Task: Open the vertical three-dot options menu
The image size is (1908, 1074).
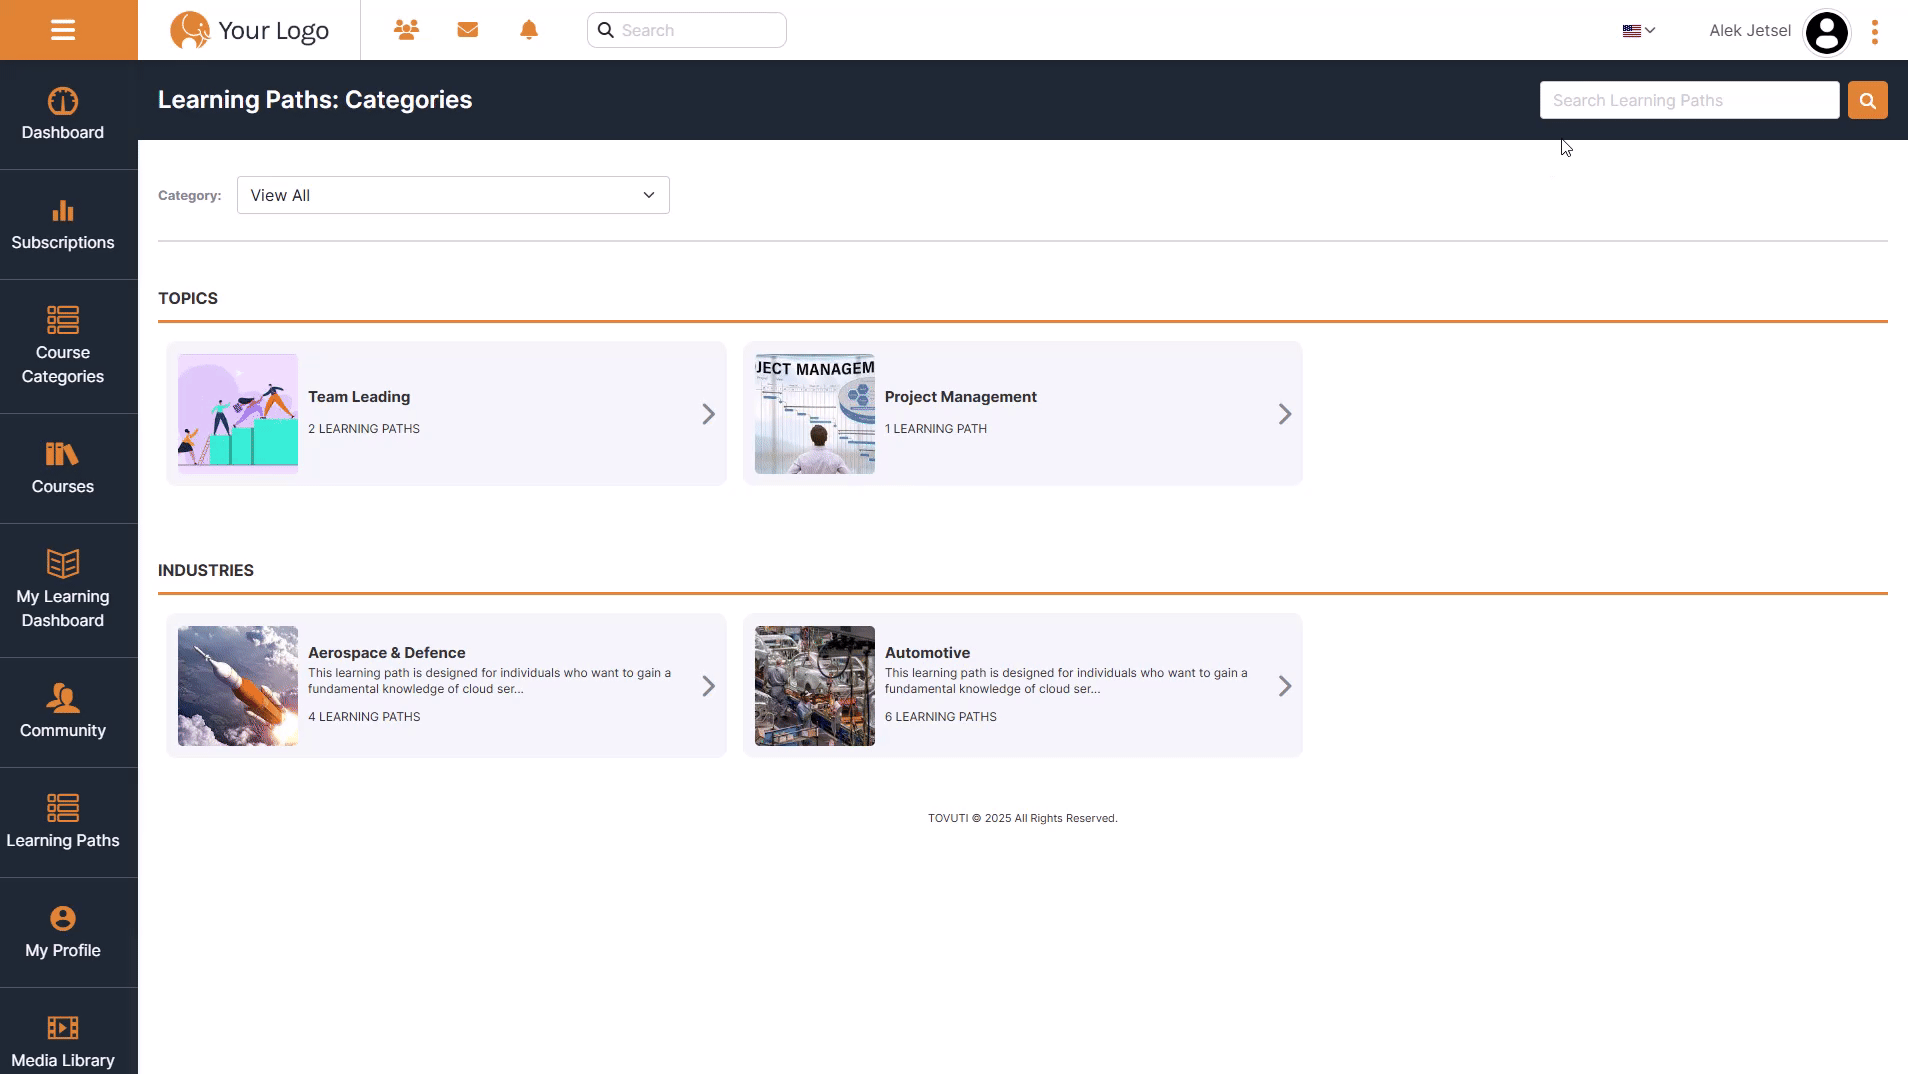Action: point(1875,32)
